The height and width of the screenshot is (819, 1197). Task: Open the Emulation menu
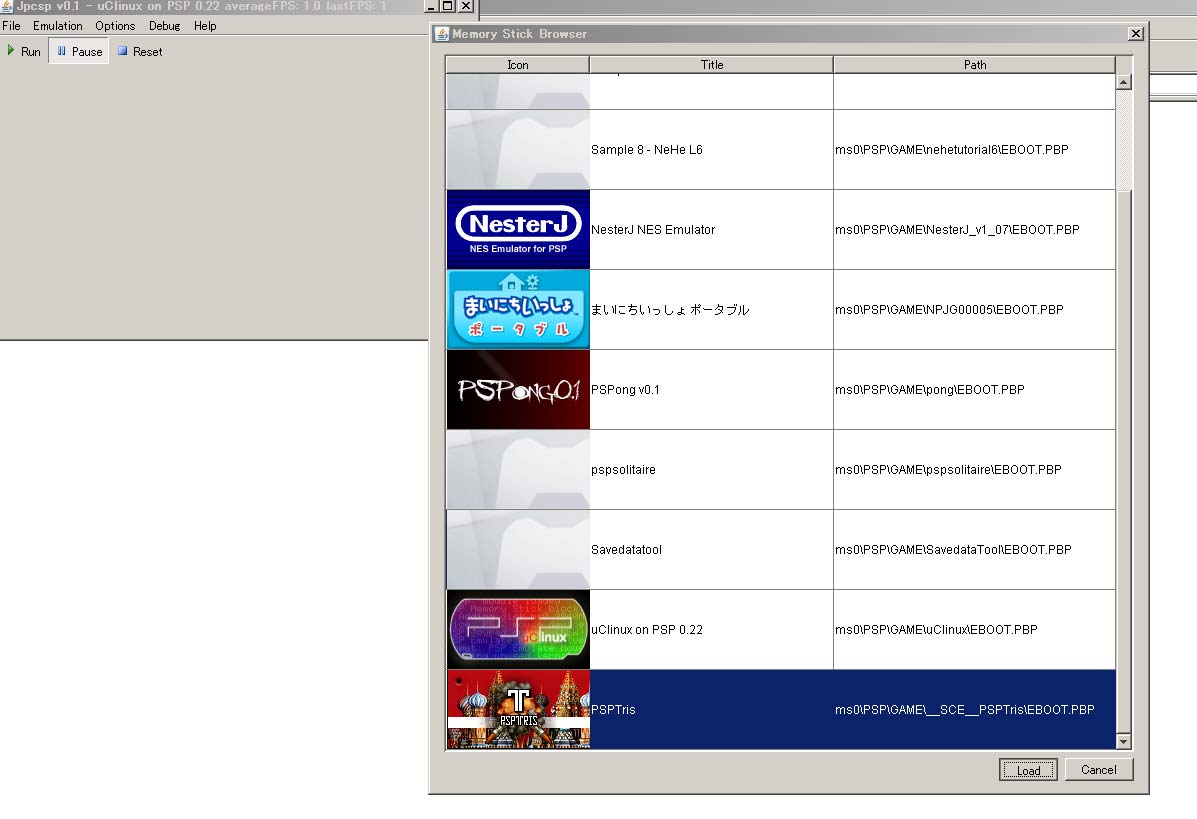click(x=57, y=26)
